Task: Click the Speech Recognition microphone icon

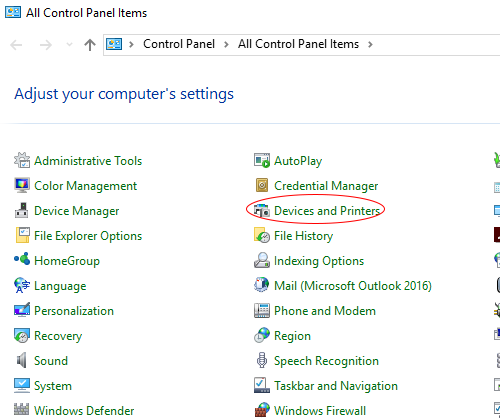Action: pyautogui.click(x=262, y=360)
